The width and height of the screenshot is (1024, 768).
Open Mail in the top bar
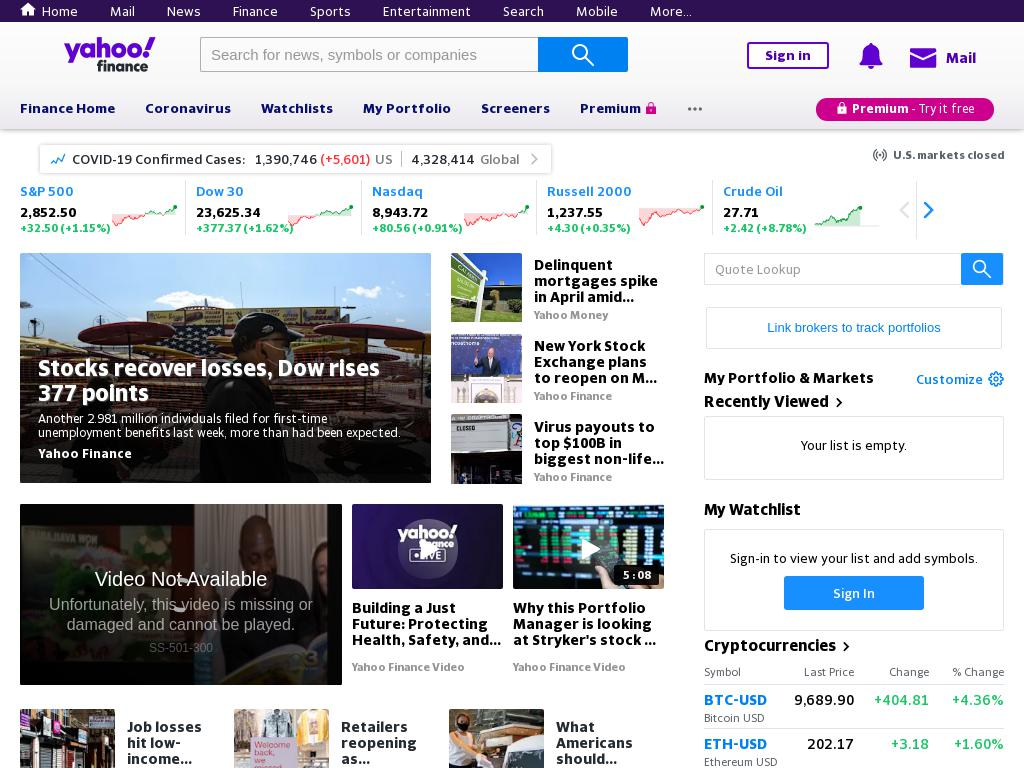click(122, 11)
